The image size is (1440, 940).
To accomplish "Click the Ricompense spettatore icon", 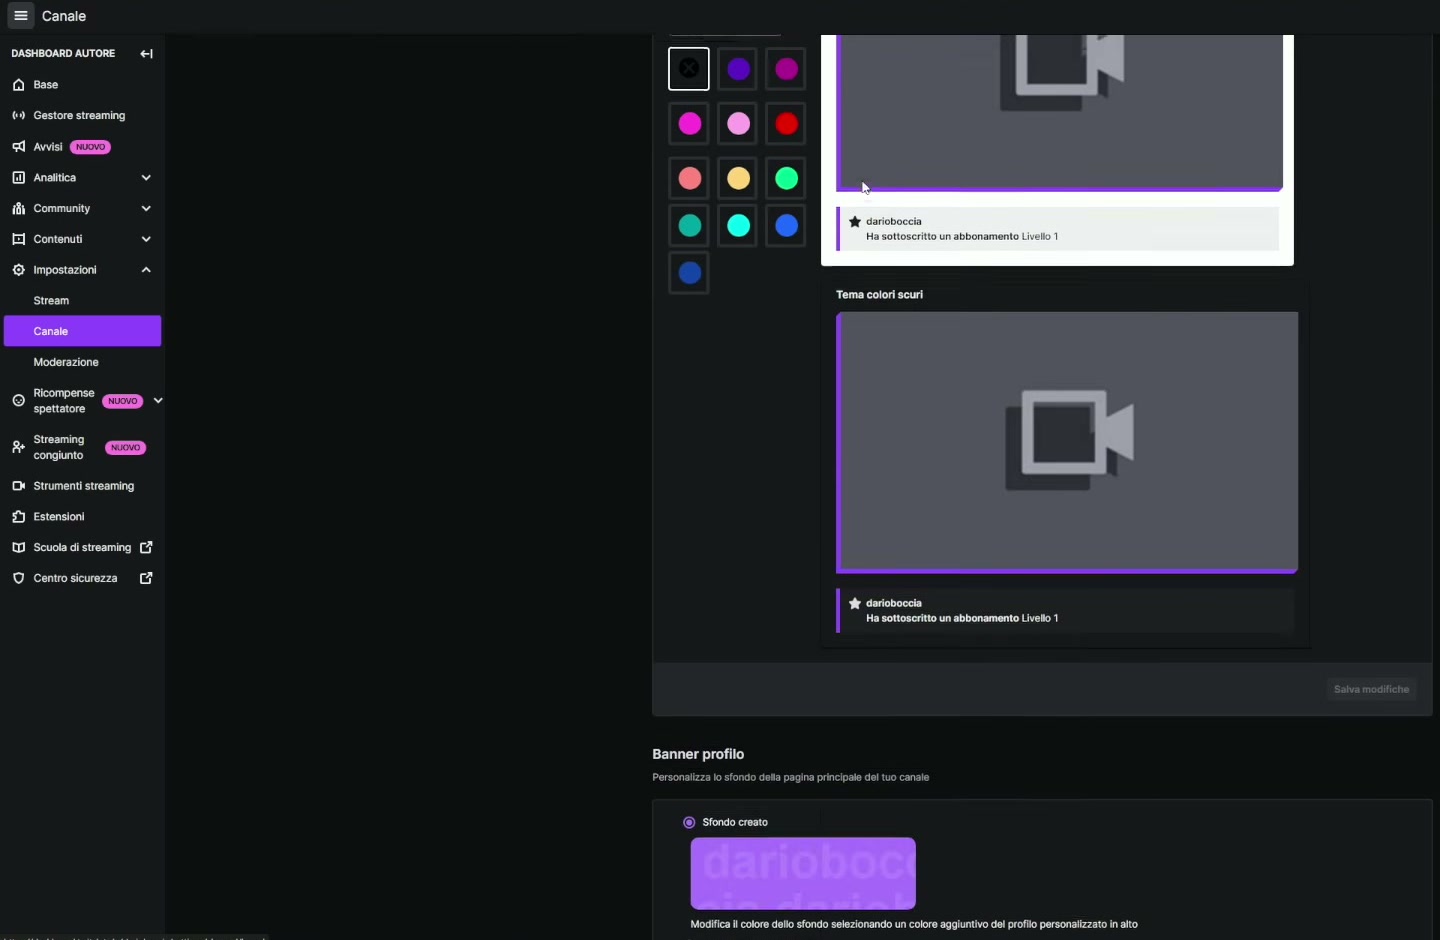I will (18, 401).
